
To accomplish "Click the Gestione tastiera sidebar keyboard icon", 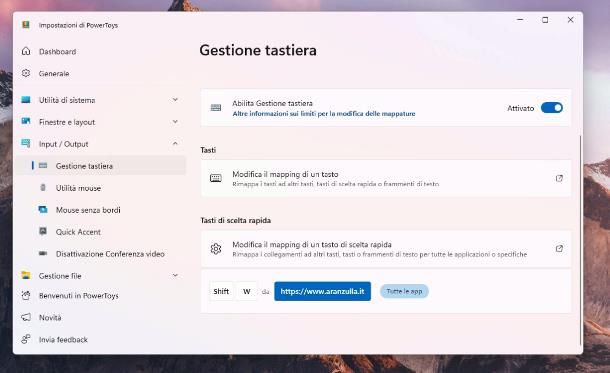I will click(x=43, y=166).
